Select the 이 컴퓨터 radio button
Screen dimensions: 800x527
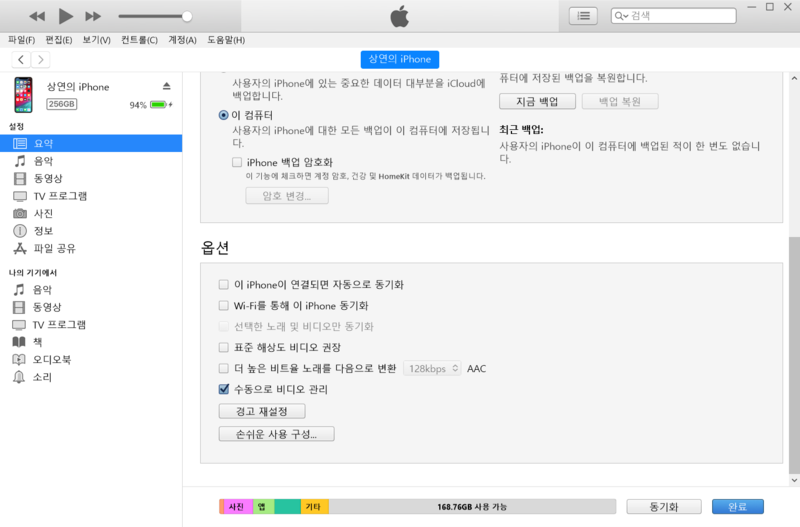pyautogui.click(x=223, y=115)
